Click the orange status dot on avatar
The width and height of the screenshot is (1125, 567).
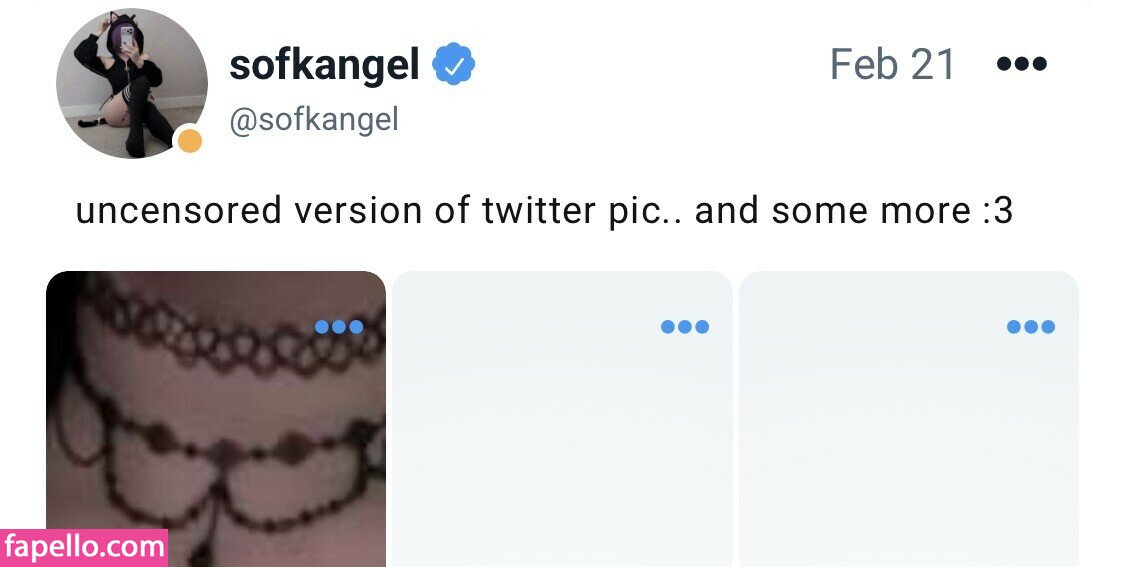[x=188, y=141]
